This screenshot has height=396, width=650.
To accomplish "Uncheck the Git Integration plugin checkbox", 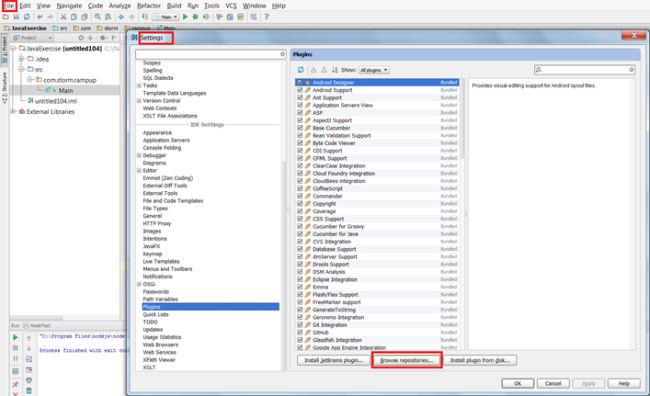I will (300, 325).
